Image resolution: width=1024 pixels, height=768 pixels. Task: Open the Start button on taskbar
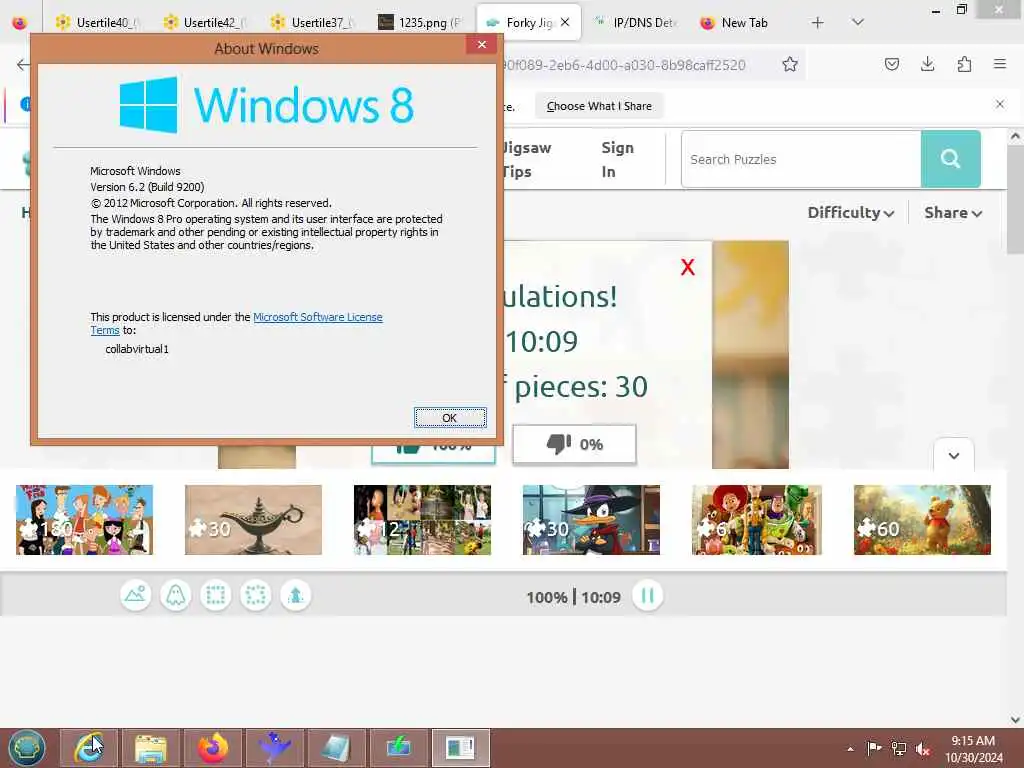tap(27, 748)
